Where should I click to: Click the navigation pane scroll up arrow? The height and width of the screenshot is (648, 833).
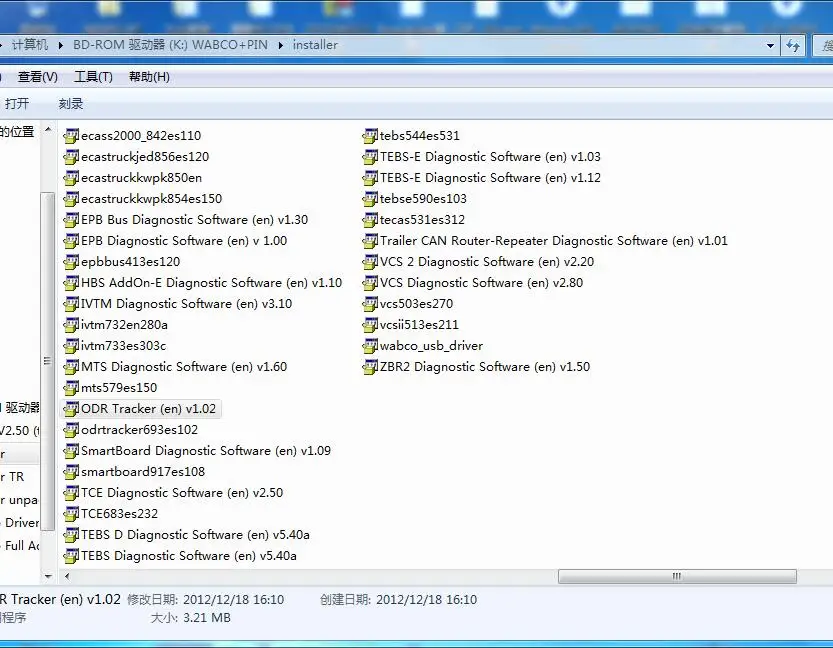tap(48, 129)
